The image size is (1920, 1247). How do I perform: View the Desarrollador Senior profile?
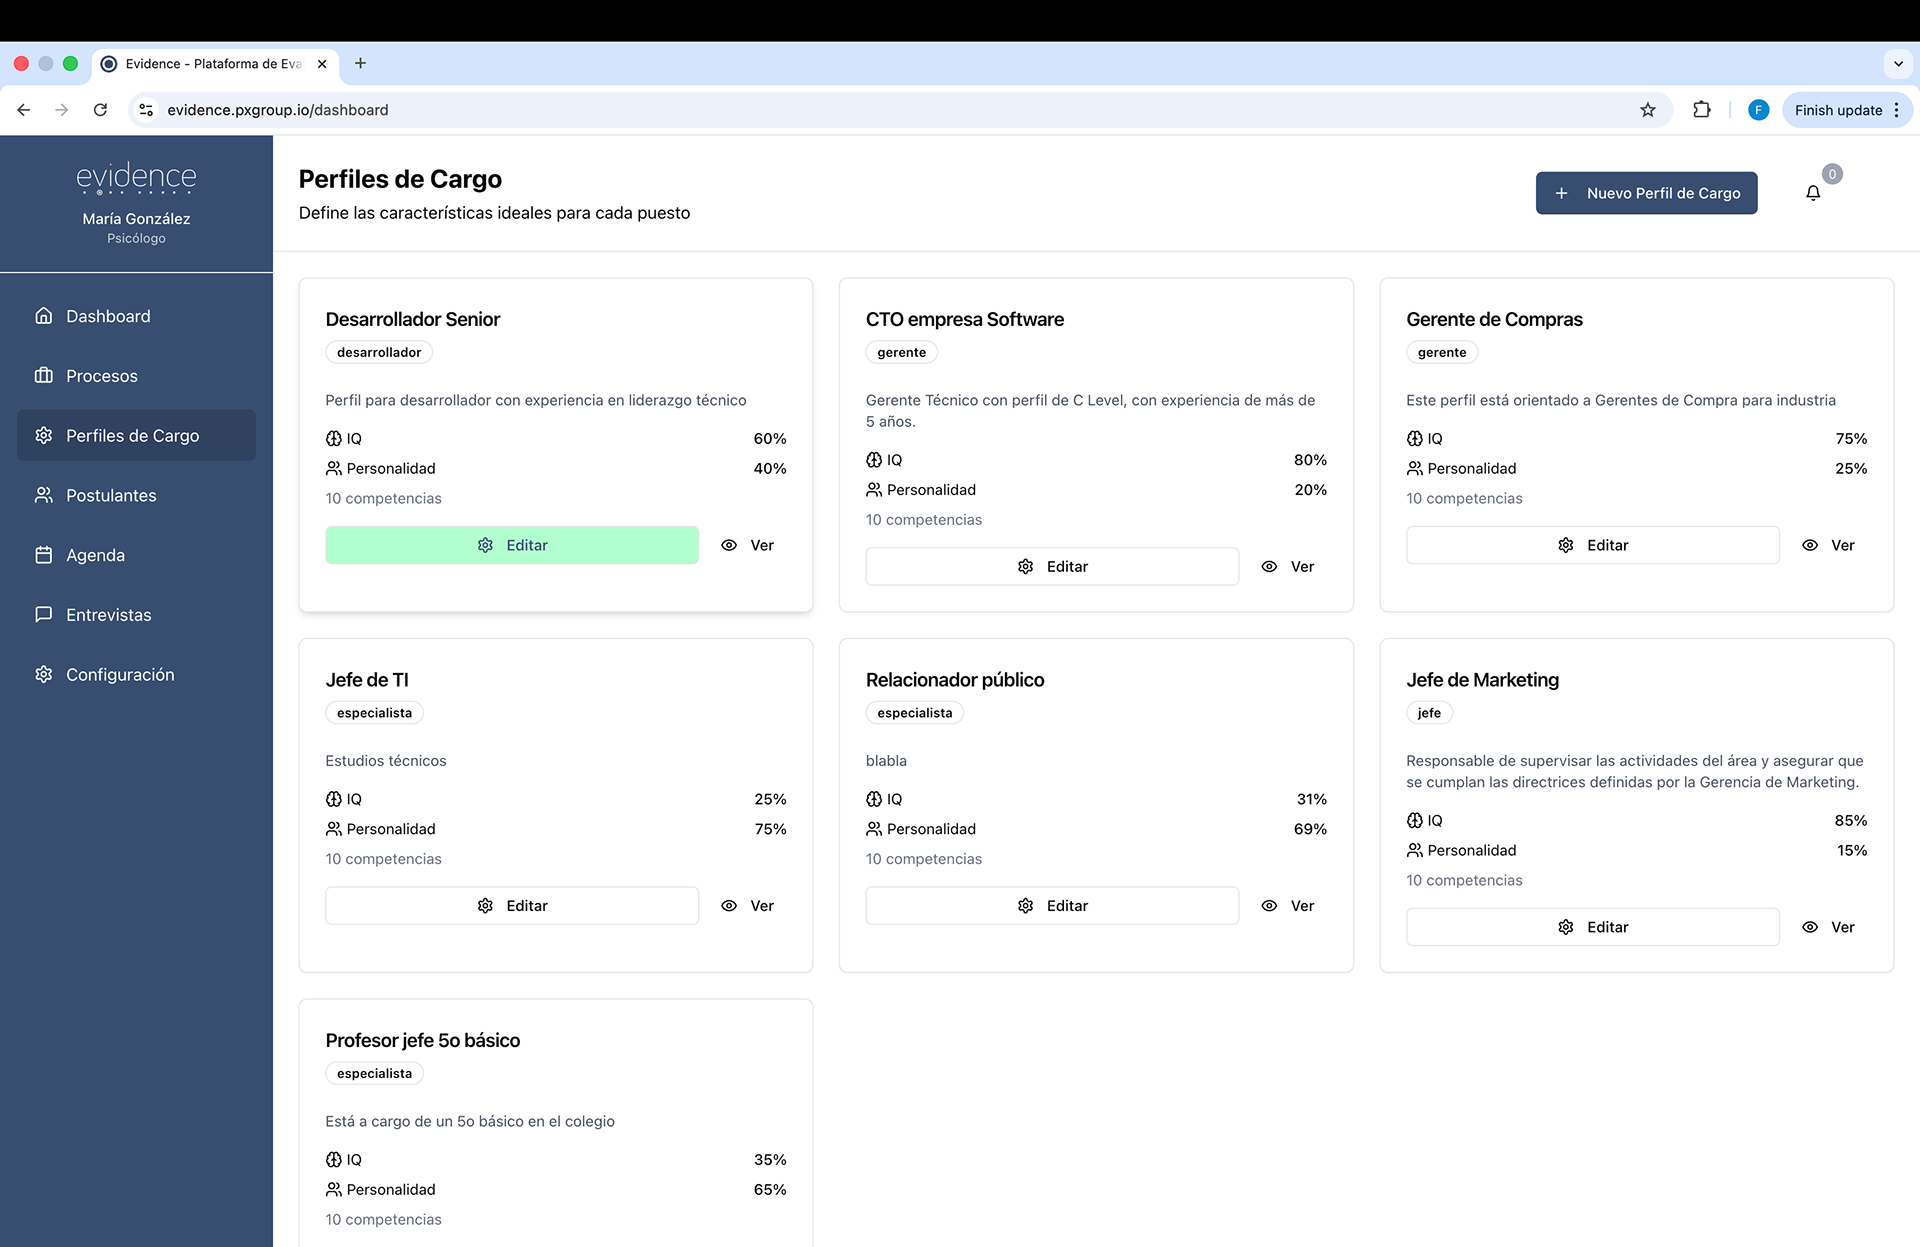tap(748, 545)
